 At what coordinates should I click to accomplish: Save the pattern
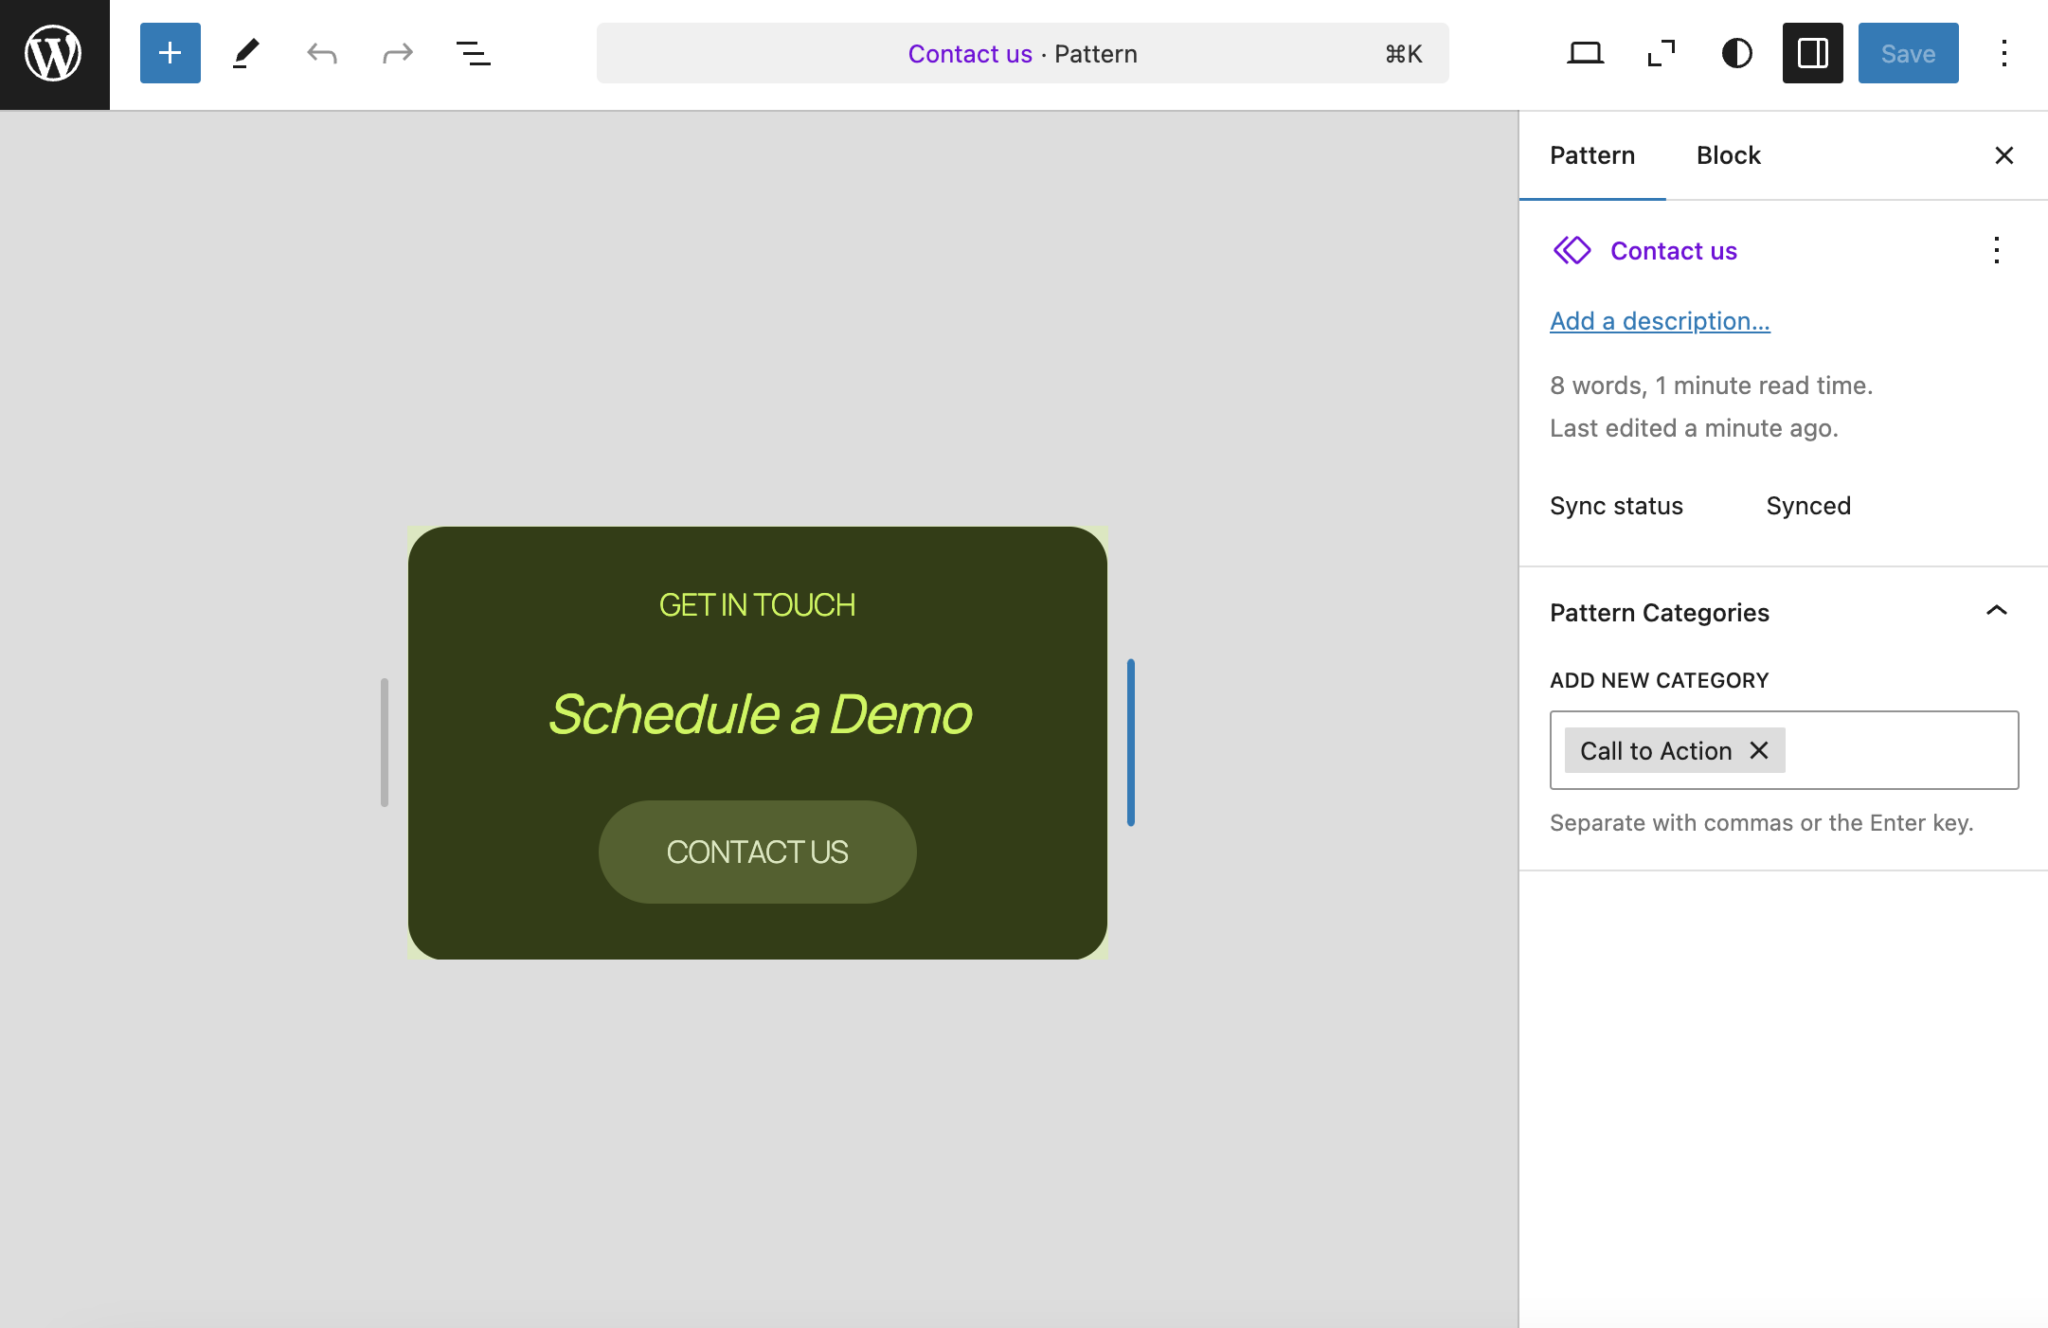(1906, 53)
